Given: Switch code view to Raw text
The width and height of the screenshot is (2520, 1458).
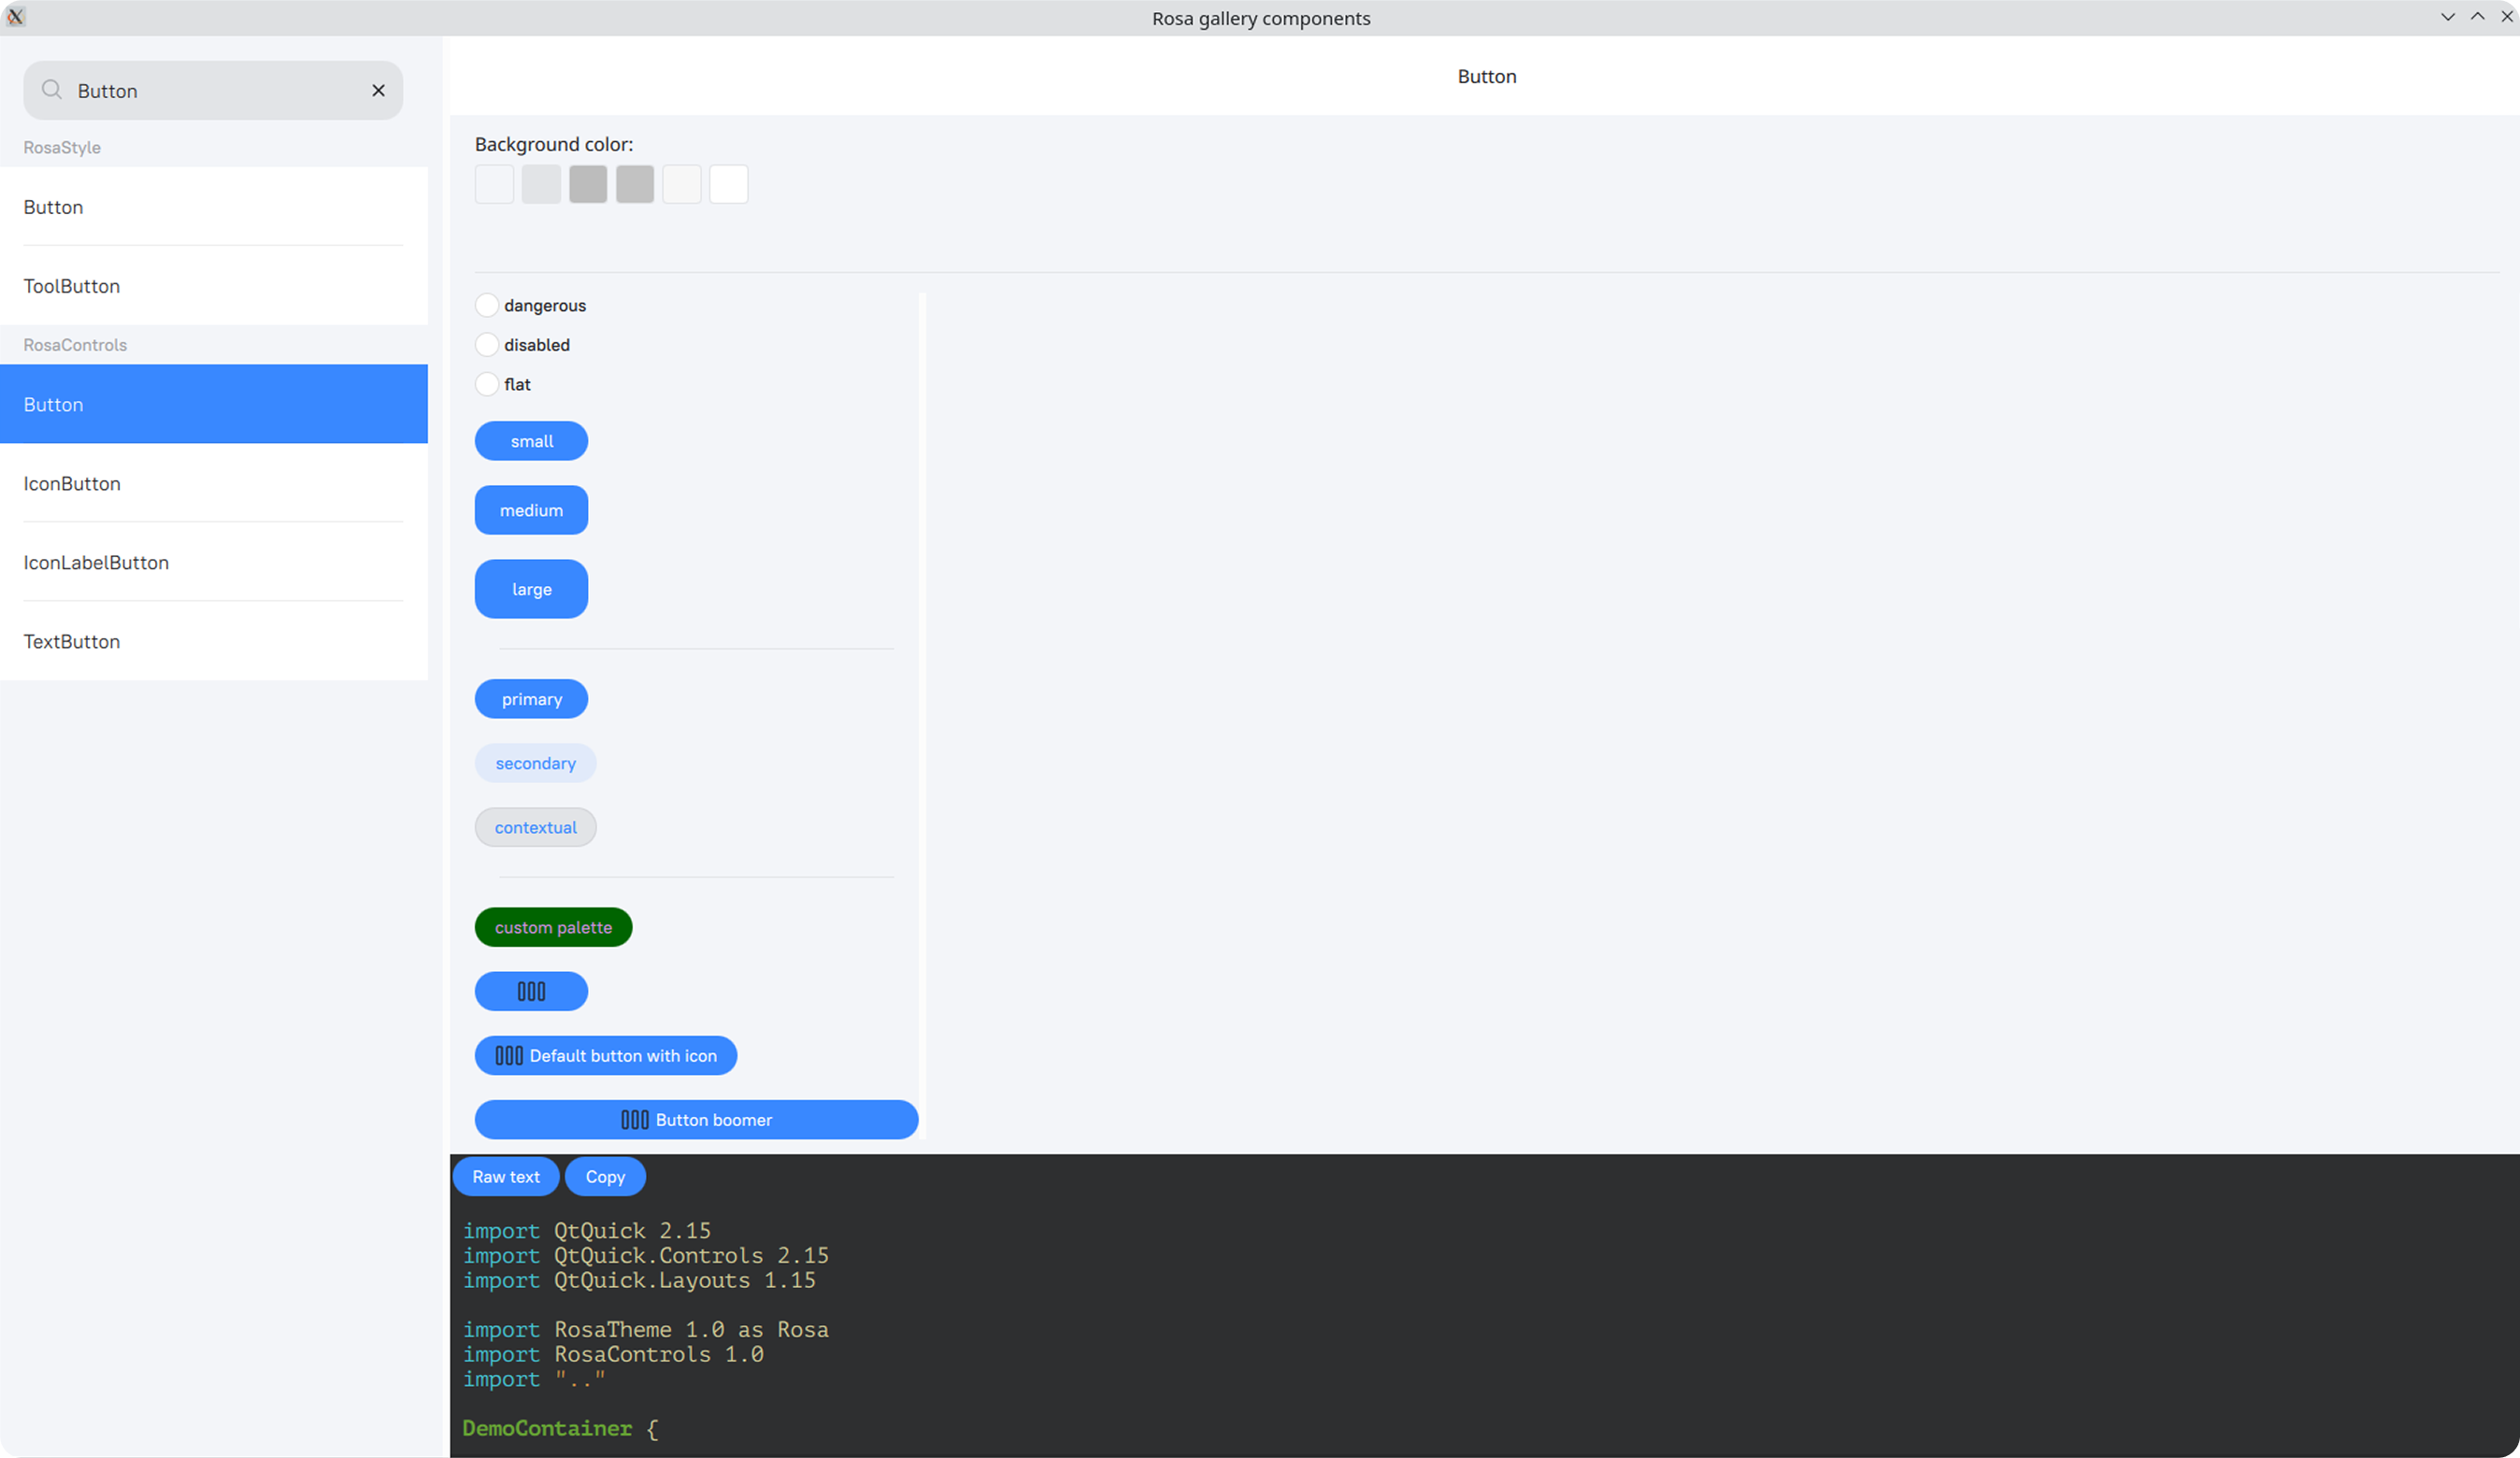Looking at the screenshot, I should click(506, 1176).
